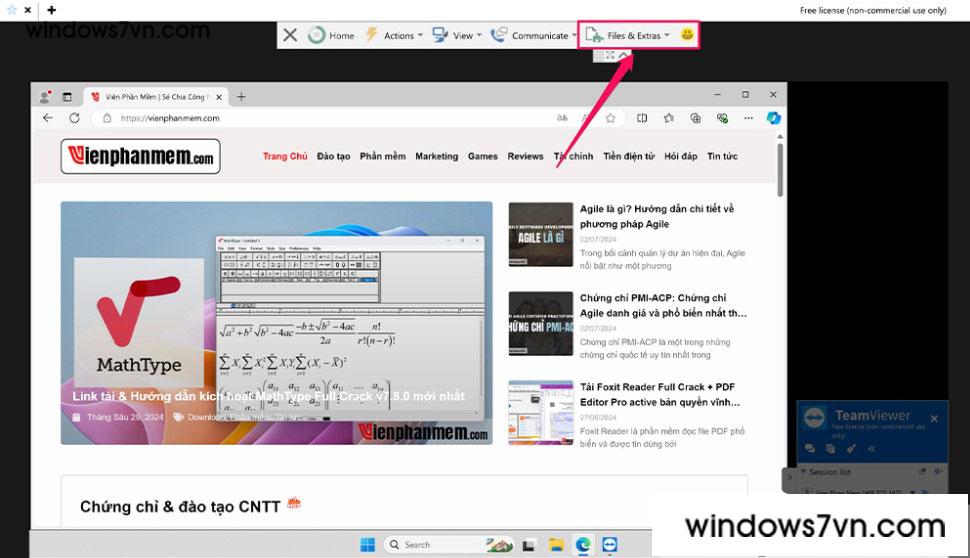Open chat icon in TeamViewer panel
The width and height of the screenshot is (970, 558).
pos(810,449)
